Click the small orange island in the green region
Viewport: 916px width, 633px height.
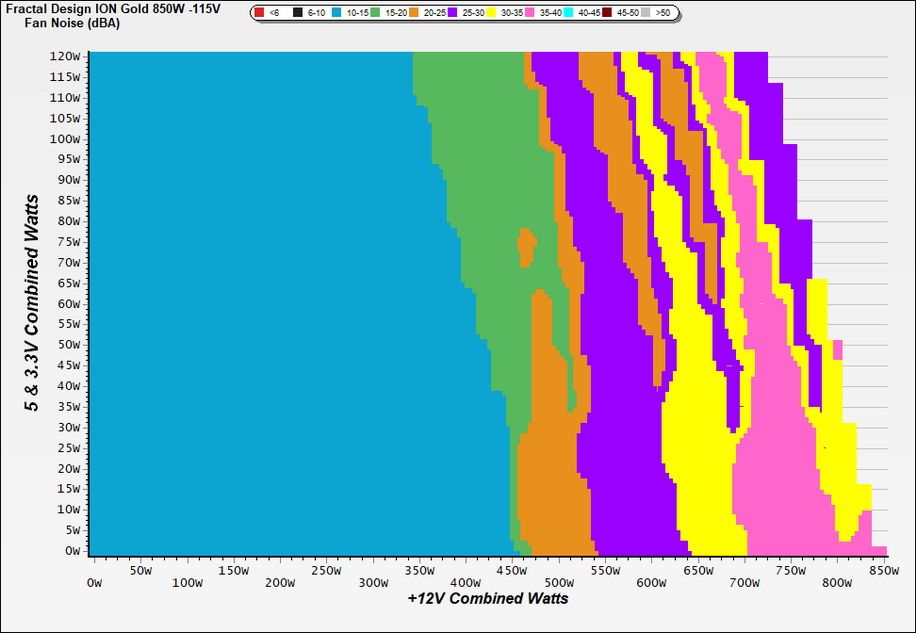point(527,248)
